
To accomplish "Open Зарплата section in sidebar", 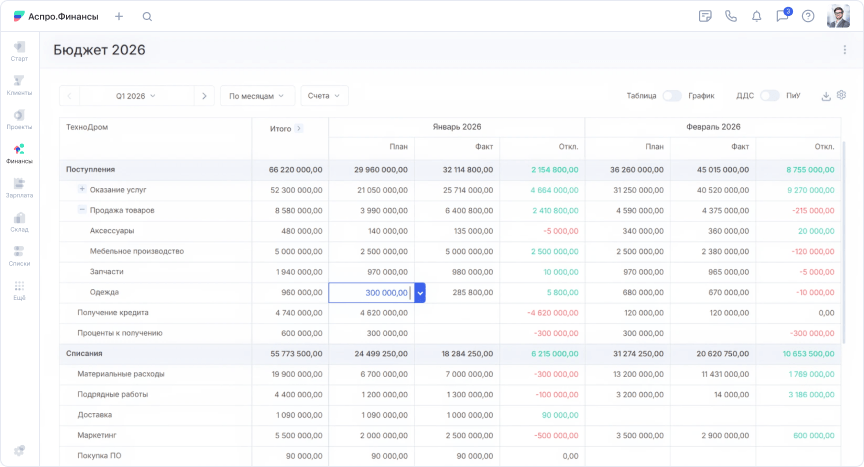I will pos(19,187).
